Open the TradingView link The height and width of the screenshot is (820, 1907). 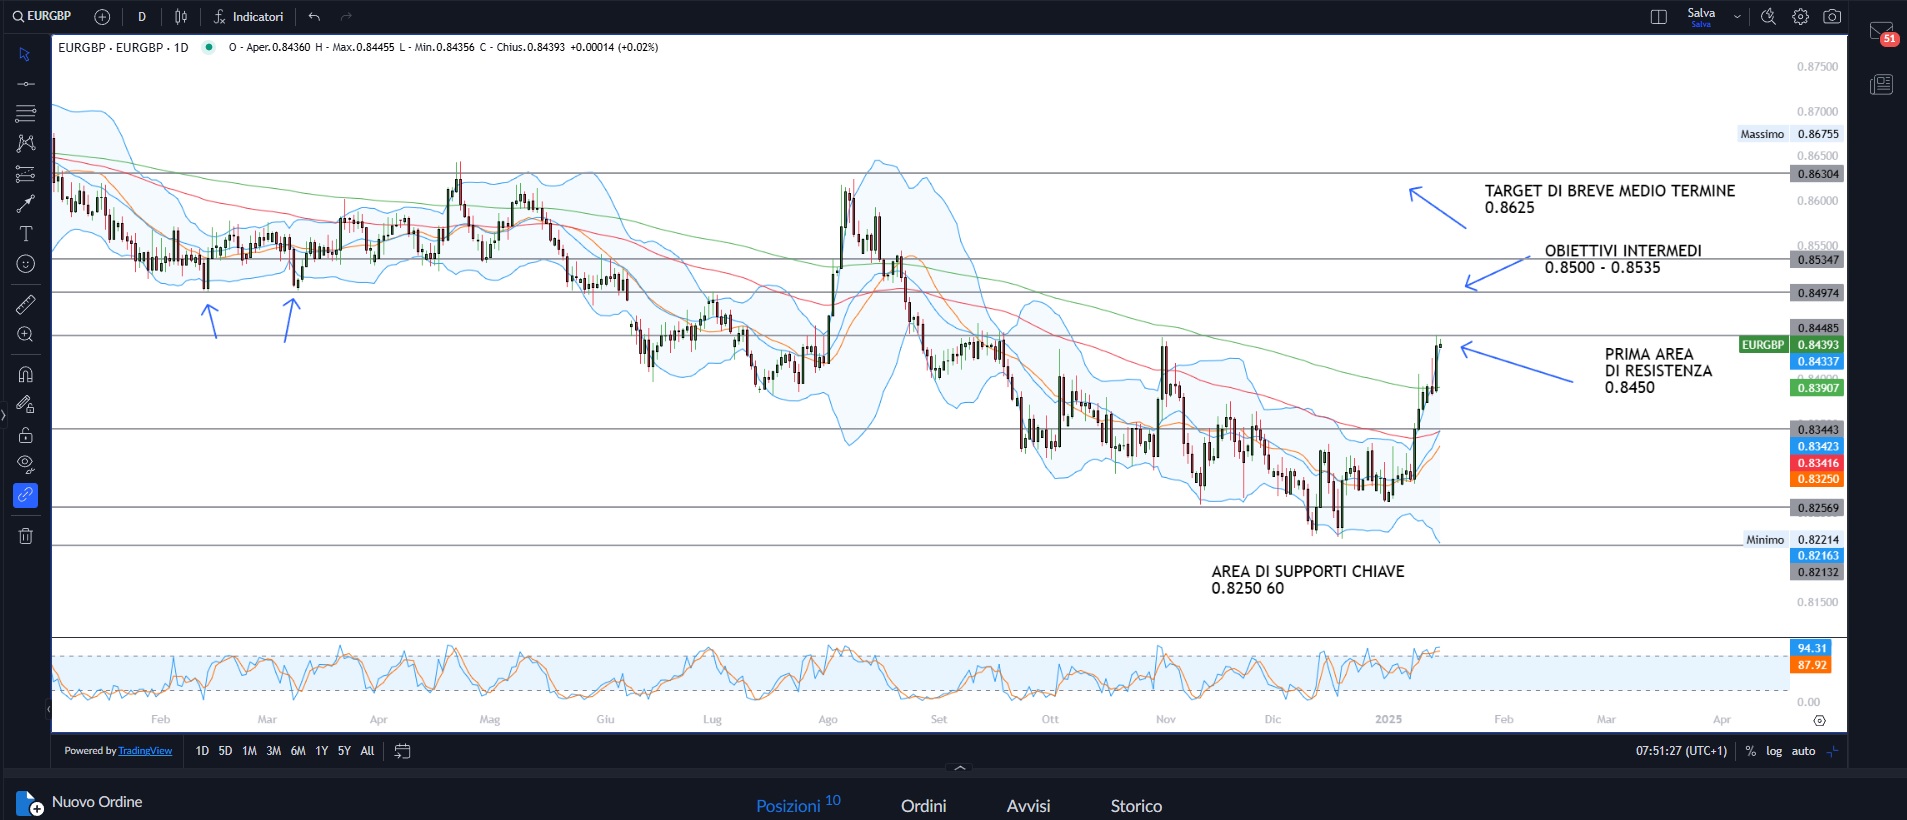pyautogui.click(x=145, y=751)
